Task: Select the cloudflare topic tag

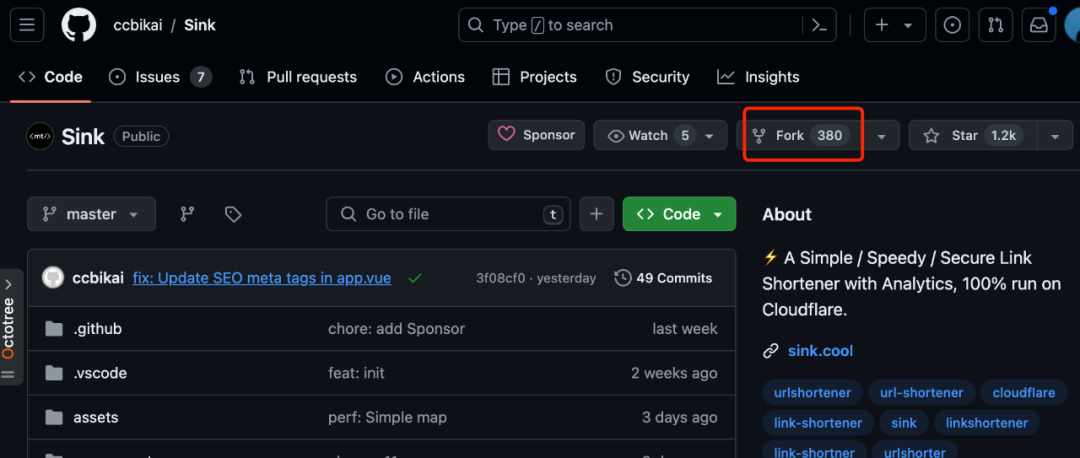Action: [x=1024, y=393]
